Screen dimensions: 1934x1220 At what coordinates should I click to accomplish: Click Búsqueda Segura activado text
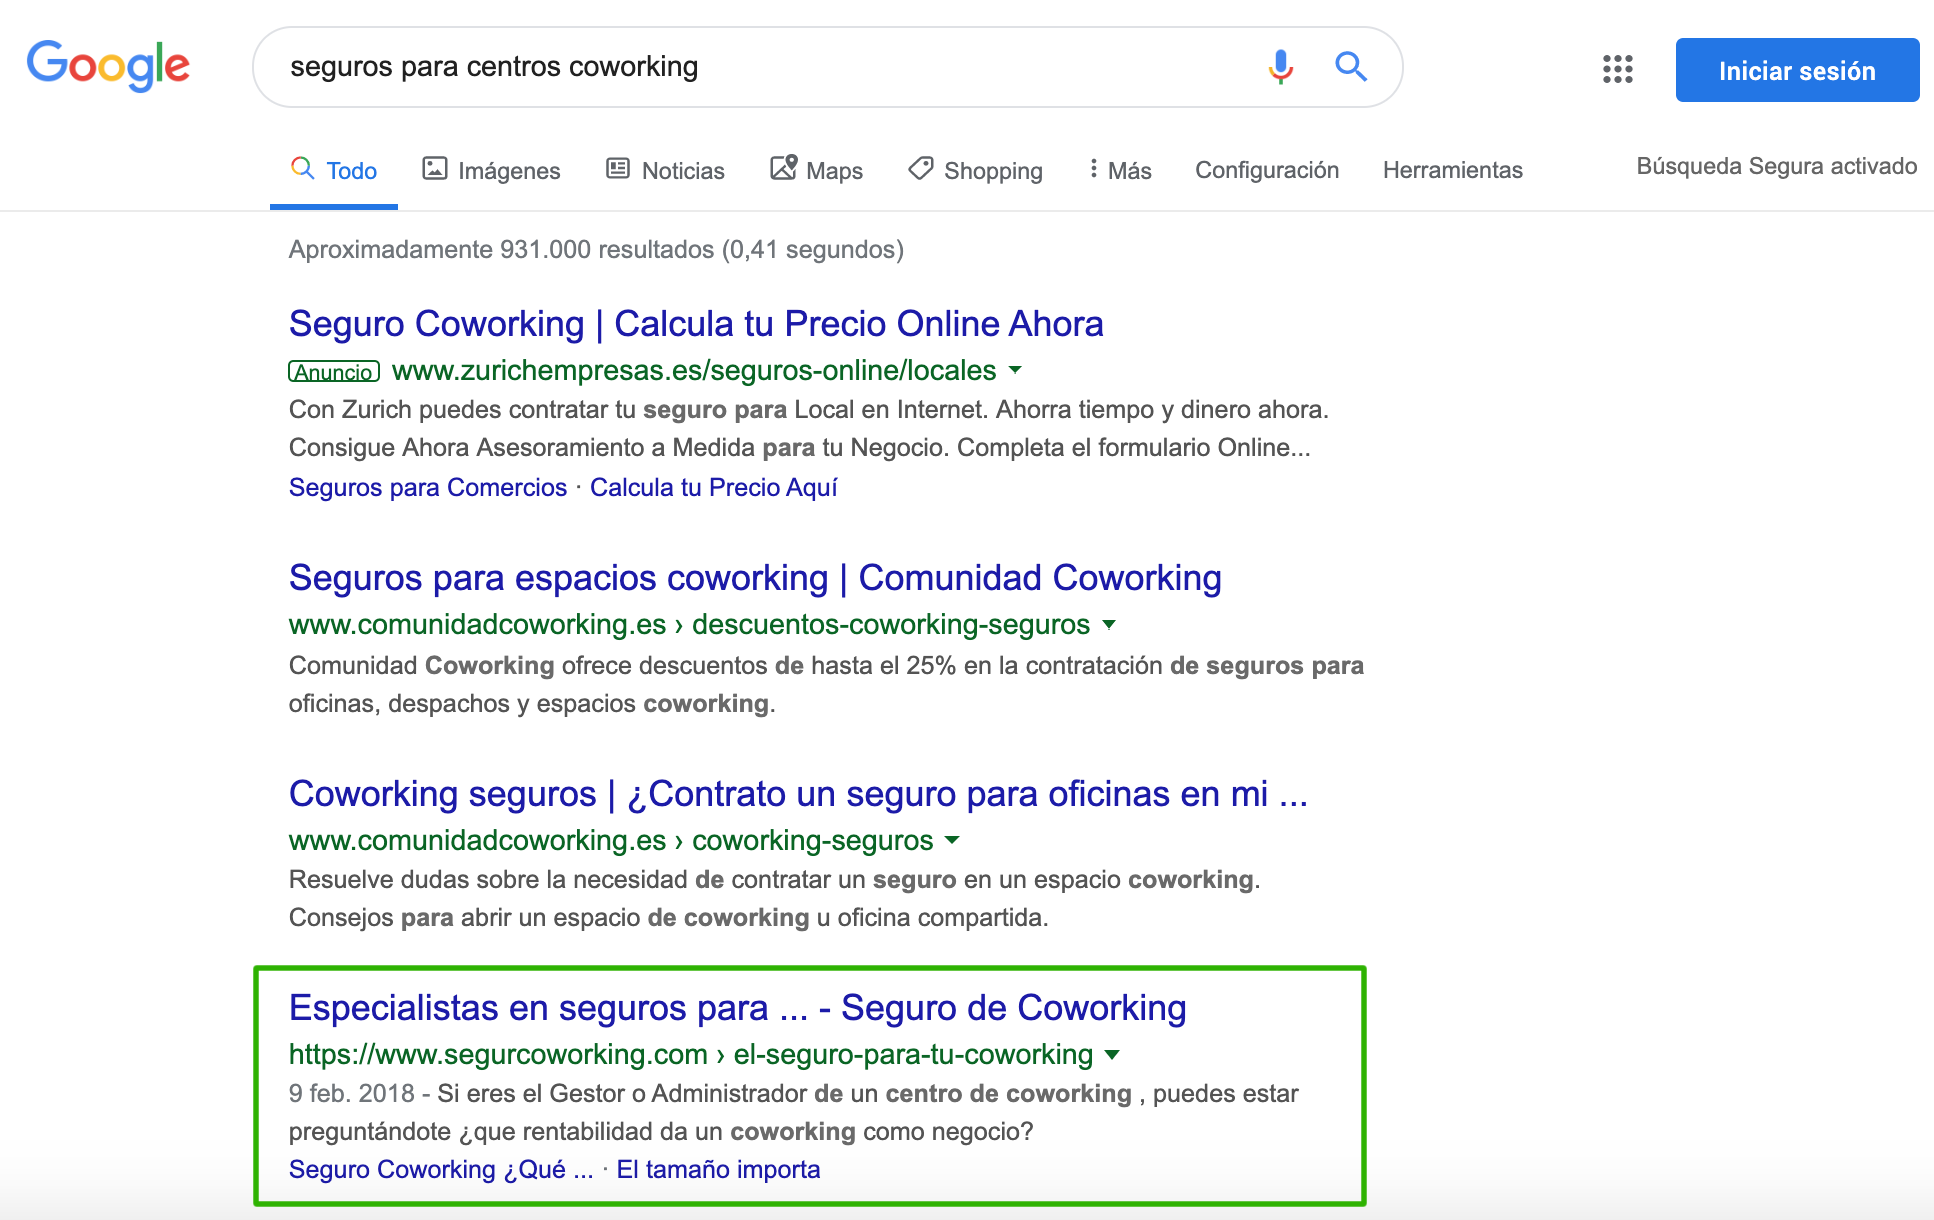click(x=1776, y=166)
